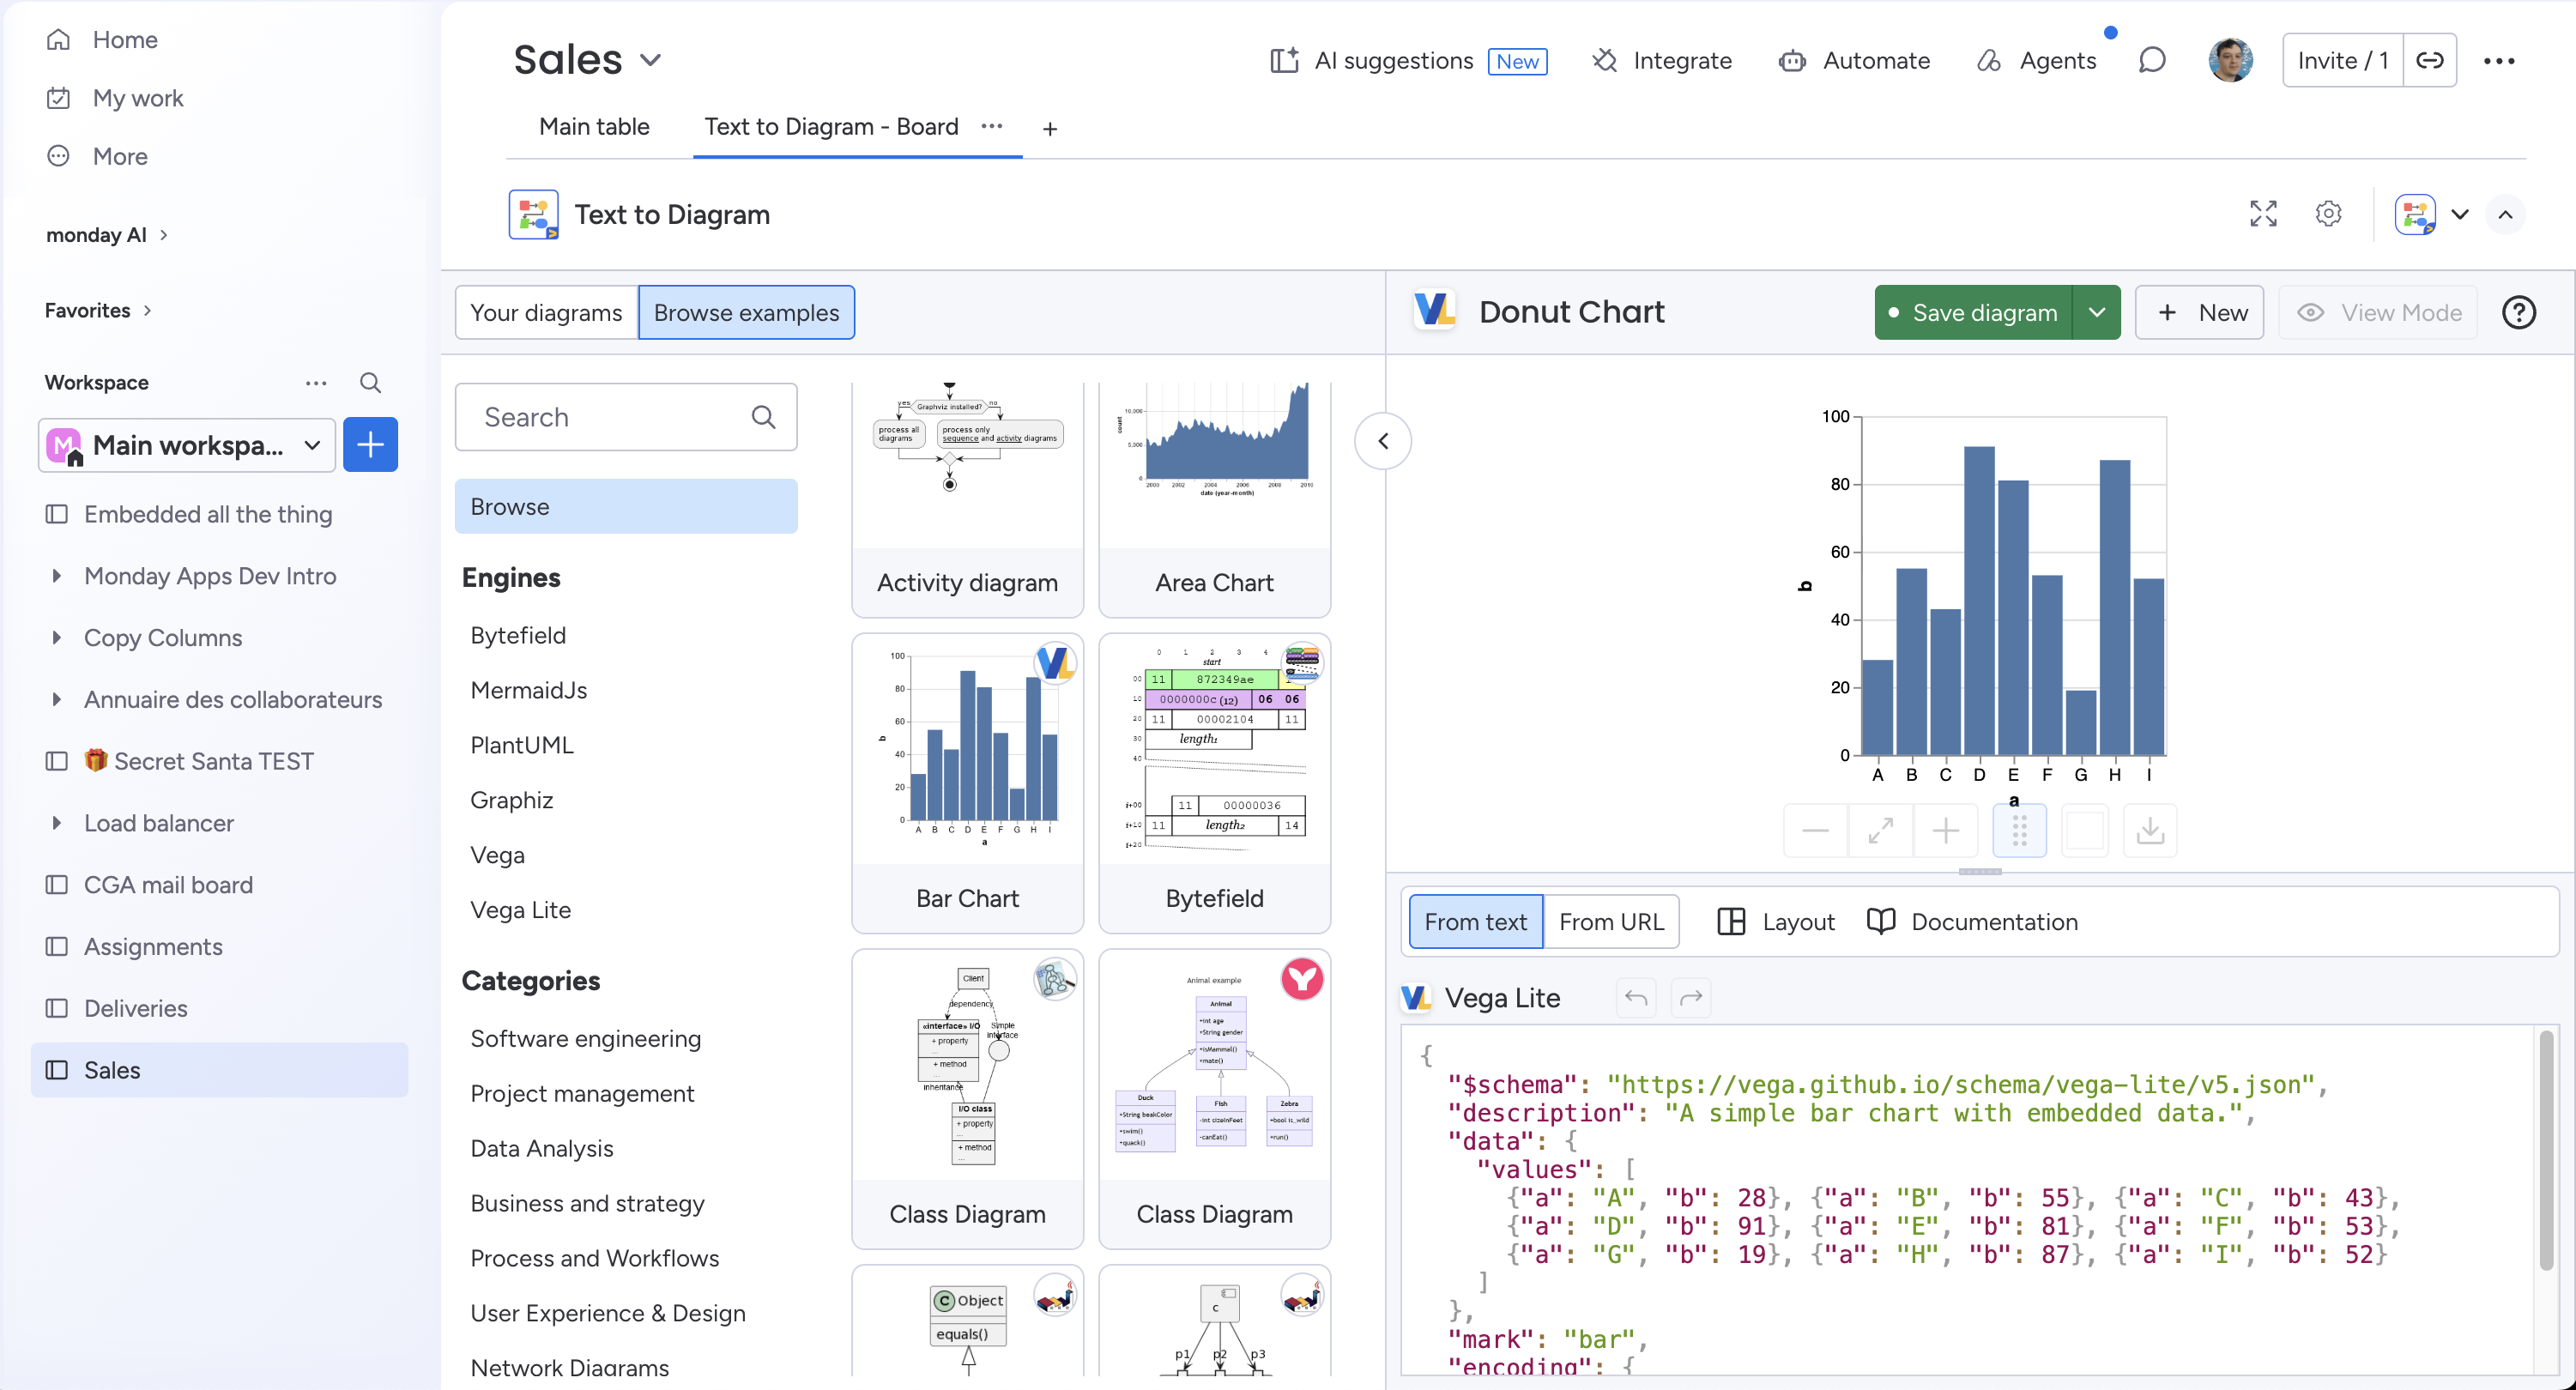Open the Bar Chart example thumbnail
Viewport: 2576px width, 1390px height.
click(x=968, y=748)
